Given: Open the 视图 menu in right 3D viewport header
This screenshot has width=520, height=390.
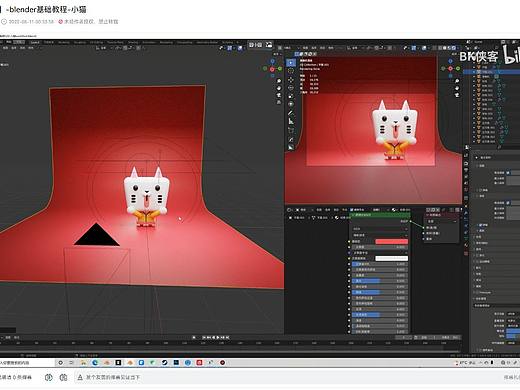Looking at the screenshot, I should click(x=305, y=48).
